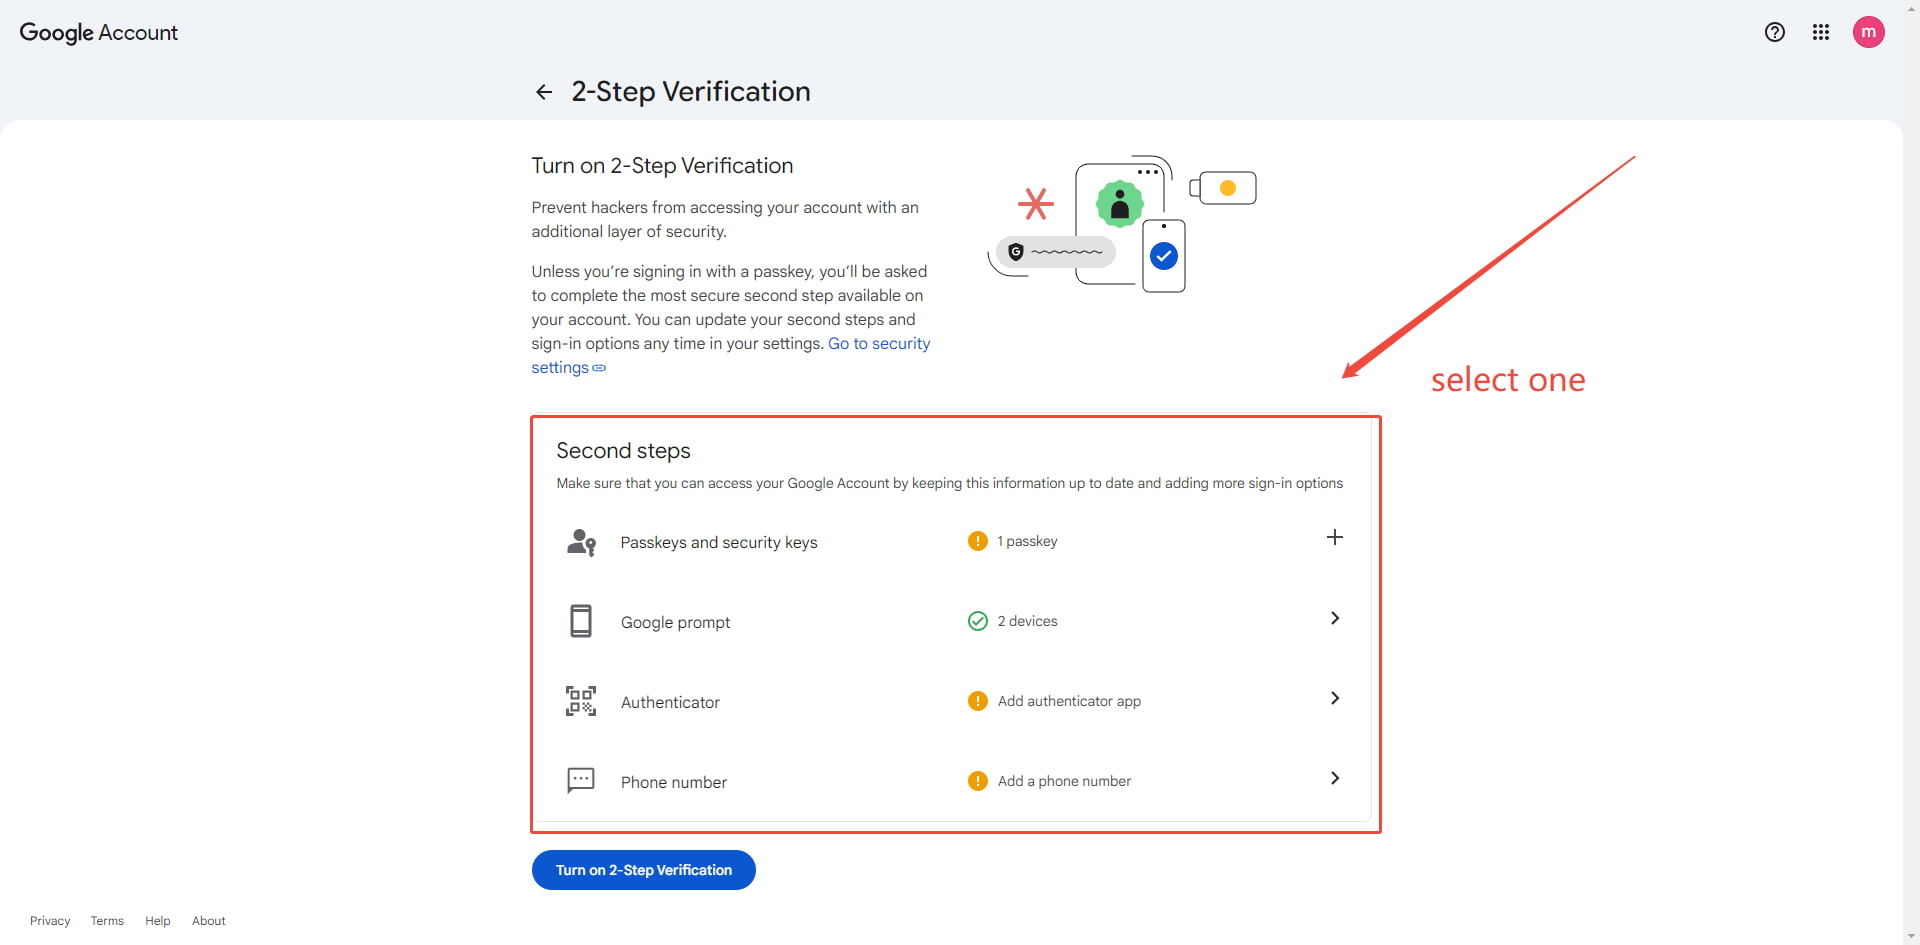Select the Add authenticator app status text
This screenshot has height=945, width=1920.
[1069, 701]
